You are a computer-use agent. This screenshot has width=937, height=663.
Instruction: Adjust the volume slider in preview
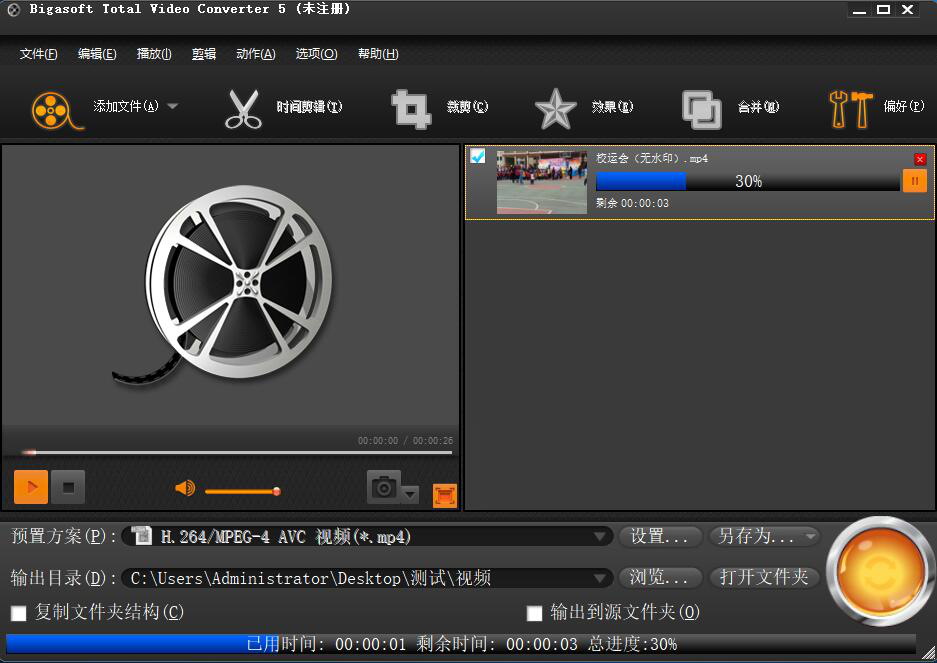241,491
